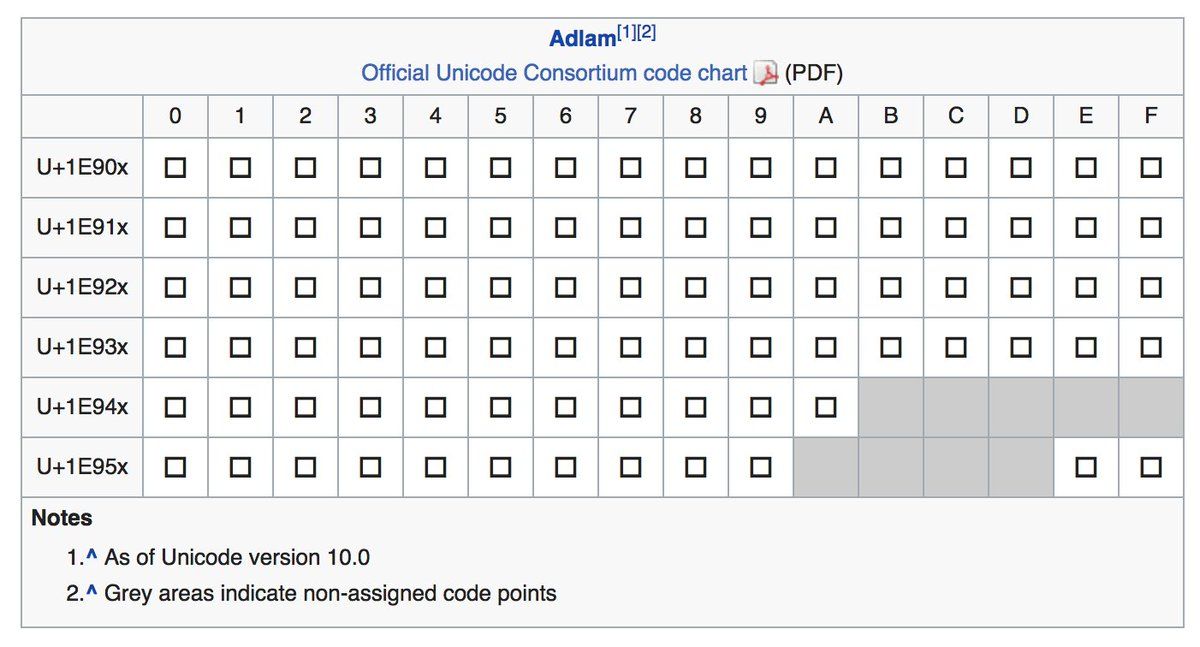Select glyph box at U+1E90x column F
The height and width of the screenshot is (647, 1200).
(1151, 168)
